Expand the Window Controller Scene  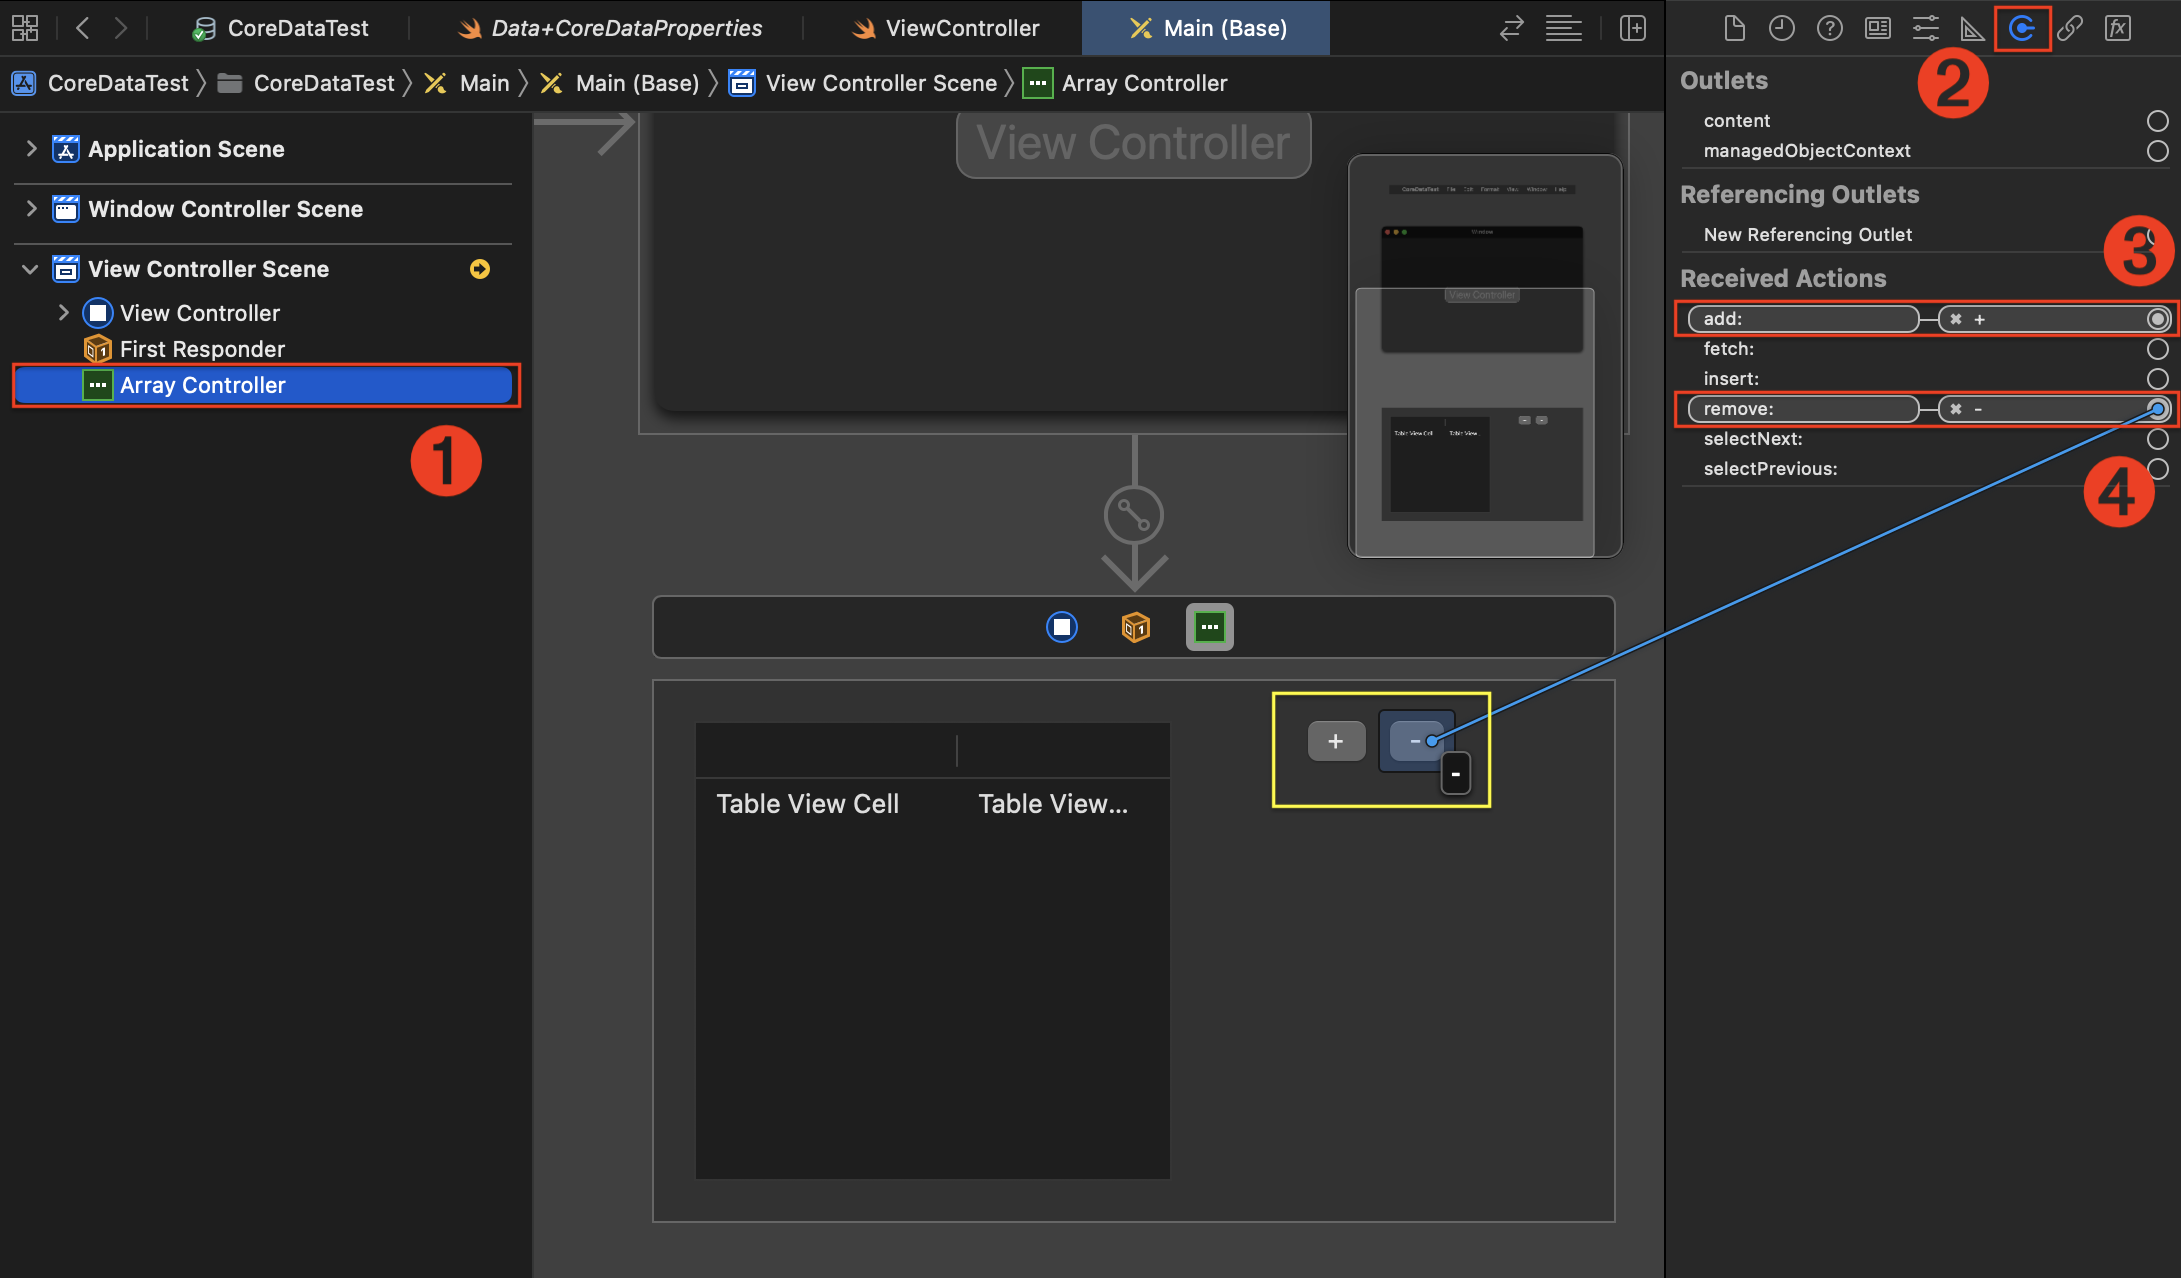(x=31, y=209)
